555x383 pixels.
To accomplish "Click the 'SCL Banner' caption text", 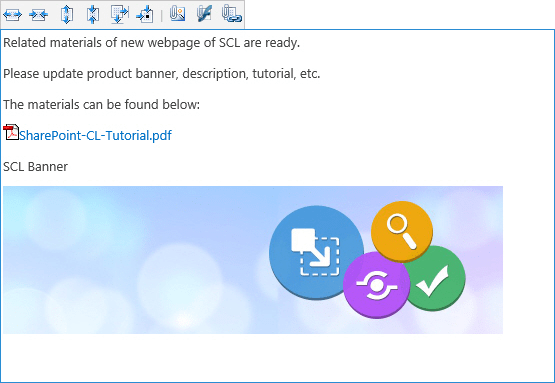I will (35, 166).
